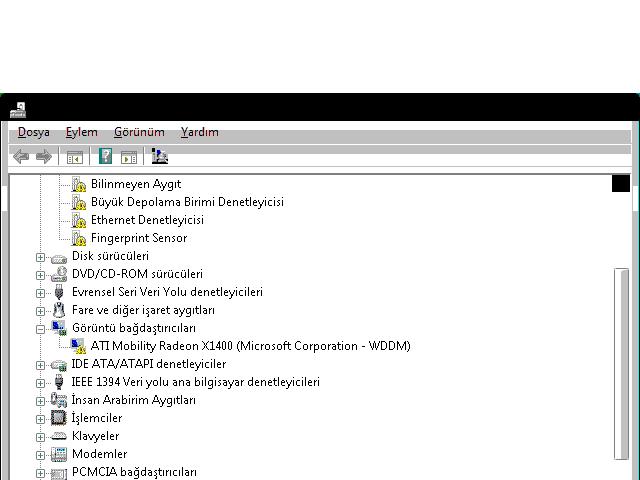Click the Görüntü bağdaştırıcıları display icon
The height and width of the screenshot is (480, 640).
[x=59, y=328]
